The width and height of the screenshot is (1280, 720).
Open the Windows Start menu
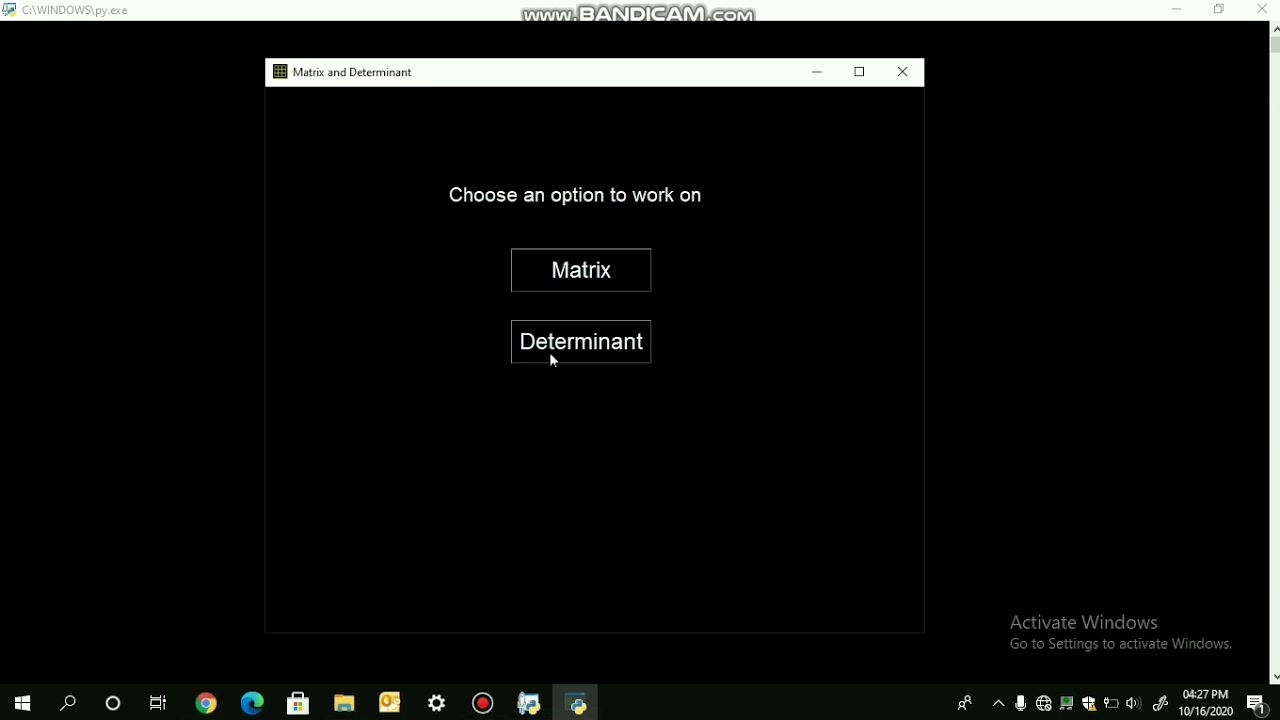22,703
